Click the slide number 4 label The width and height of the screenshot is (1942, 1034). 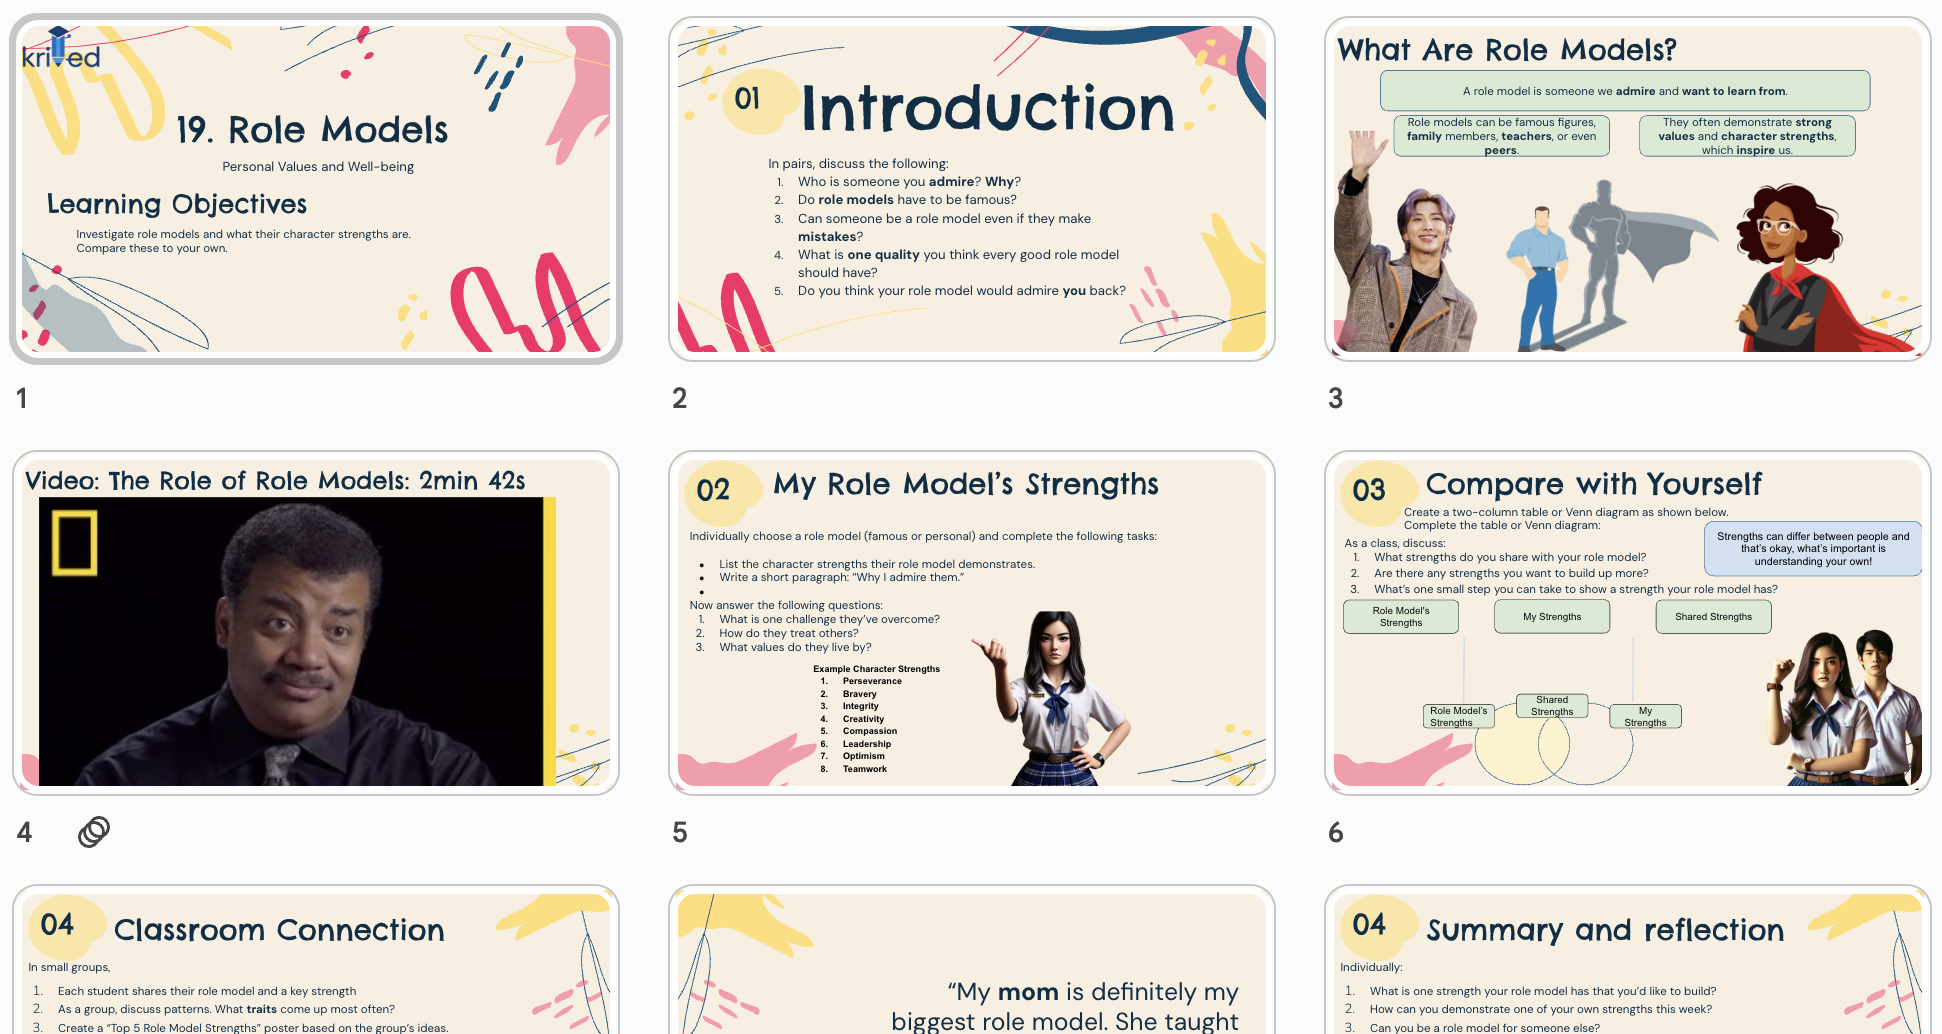click(25, 832)
